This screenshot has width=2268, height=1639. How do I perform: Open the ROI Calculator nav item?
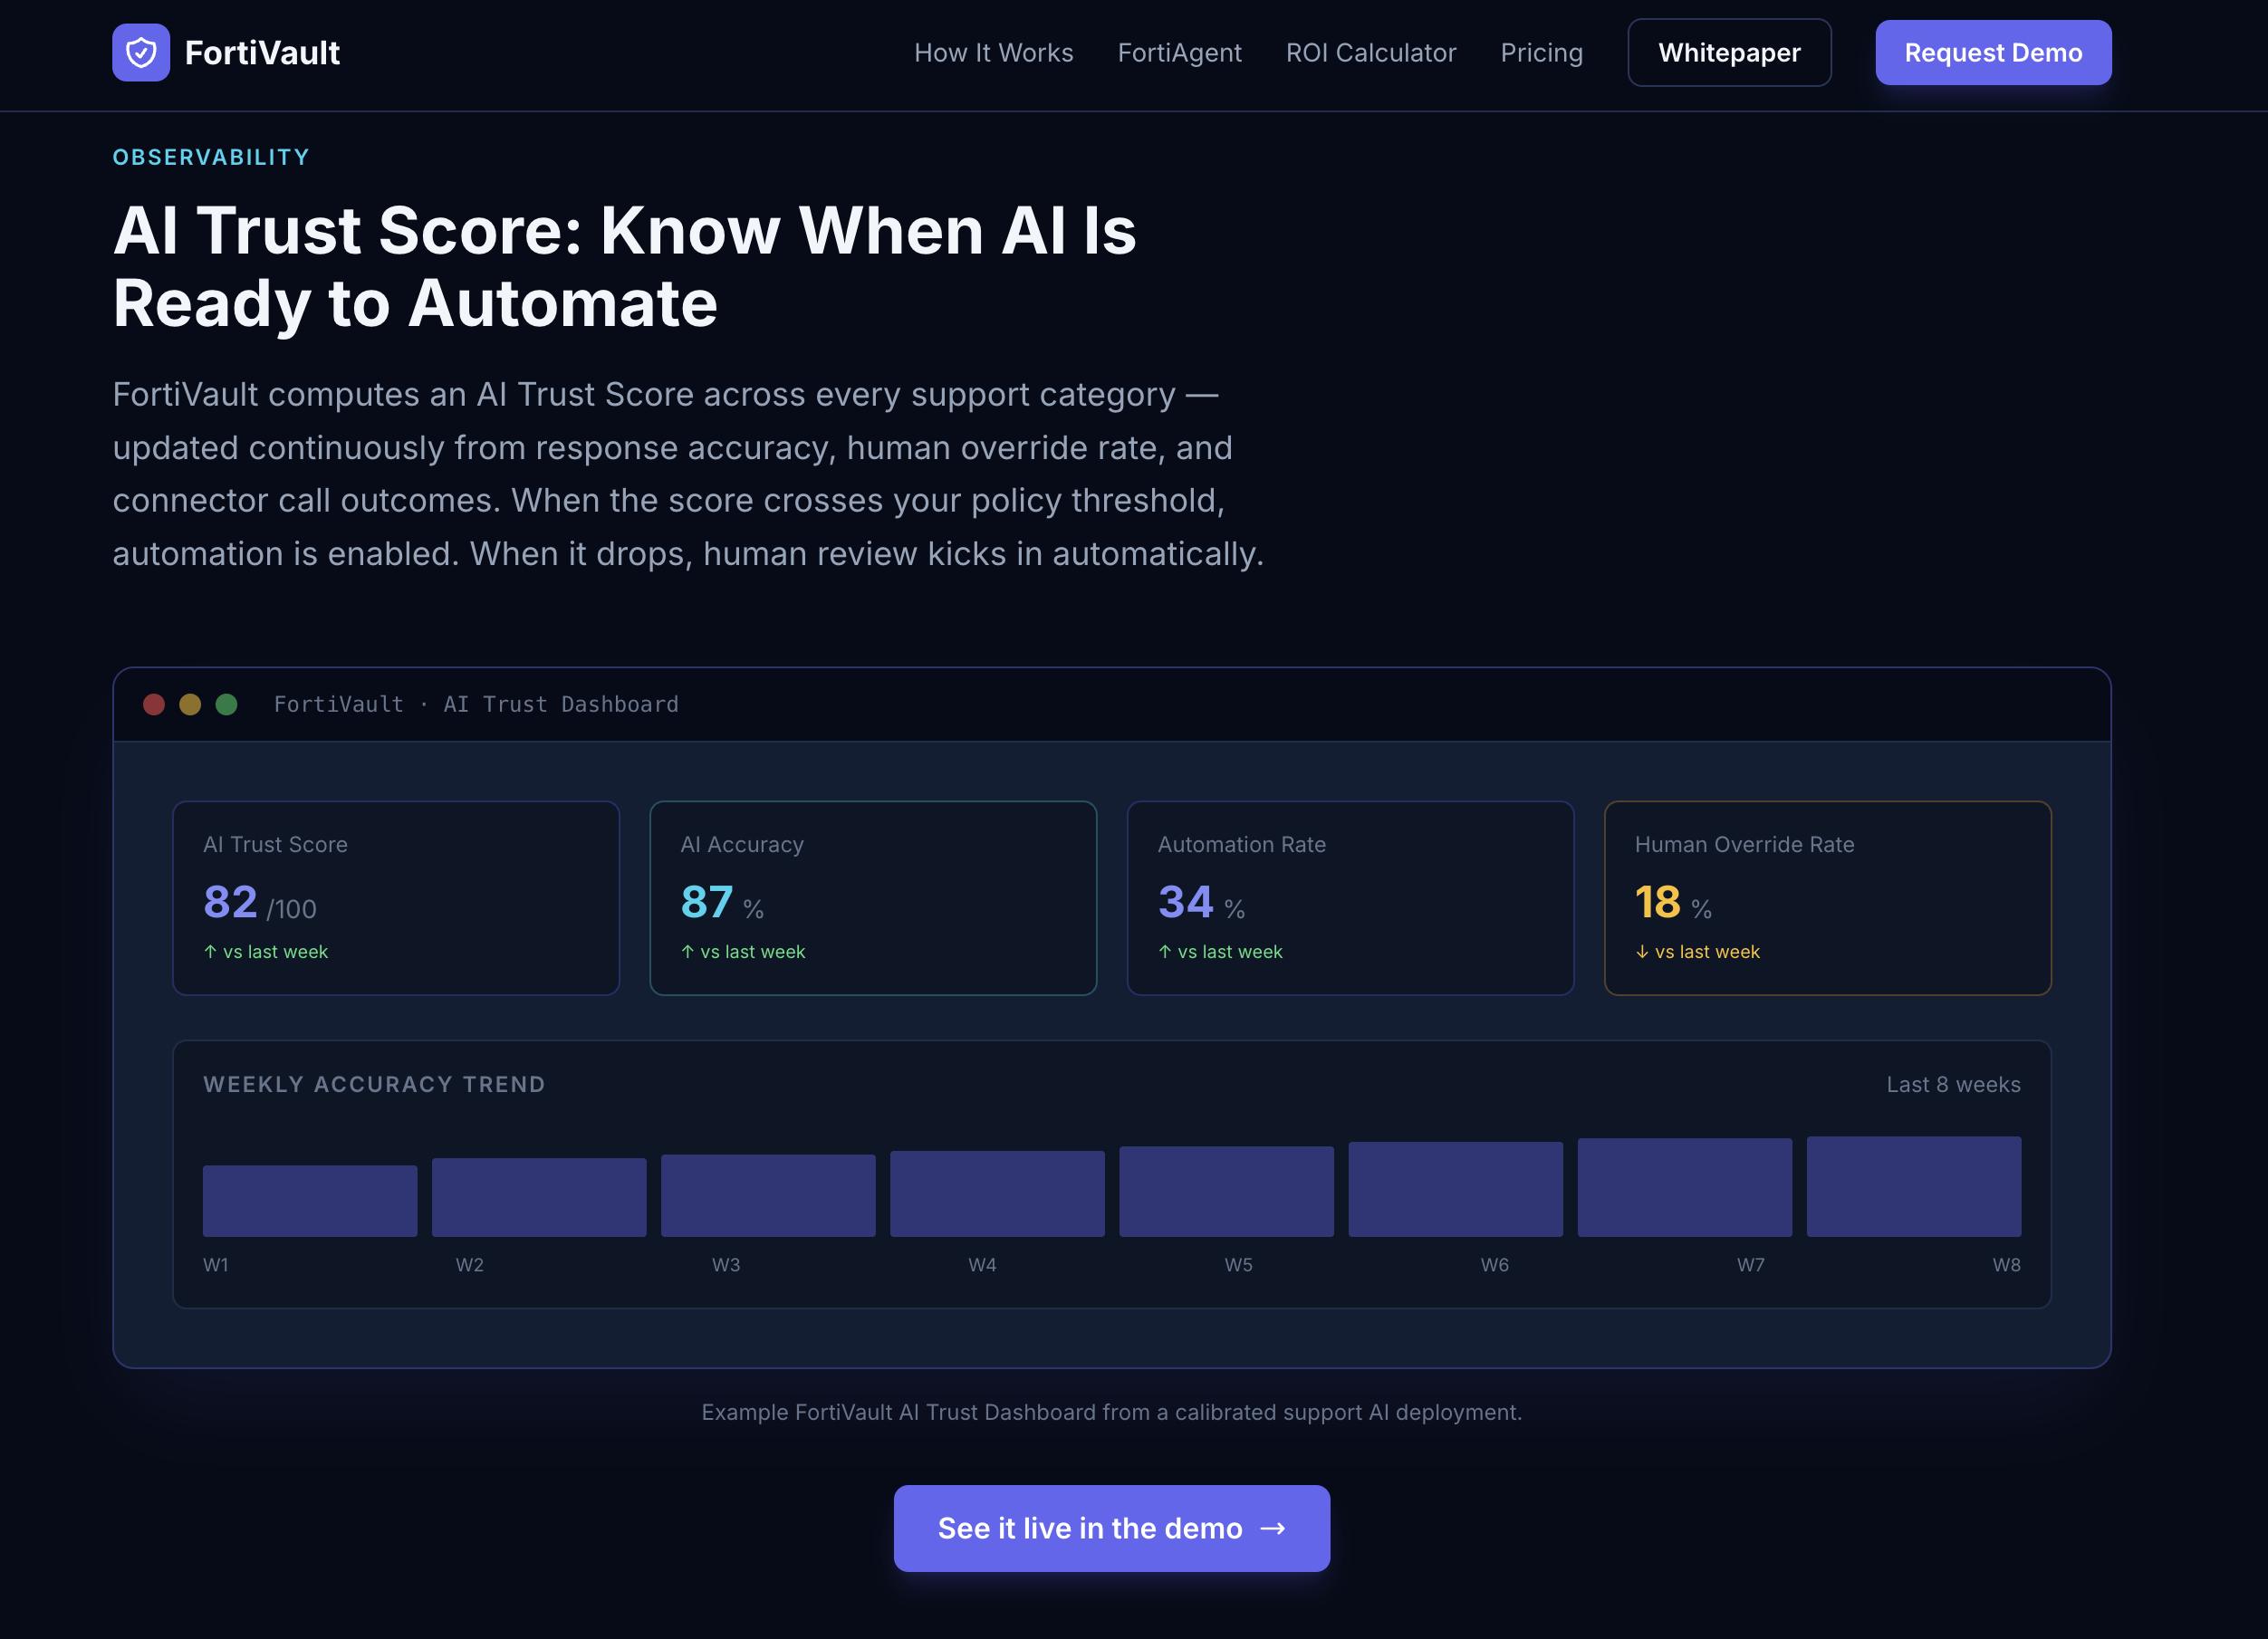click(x=1370, y=53)
